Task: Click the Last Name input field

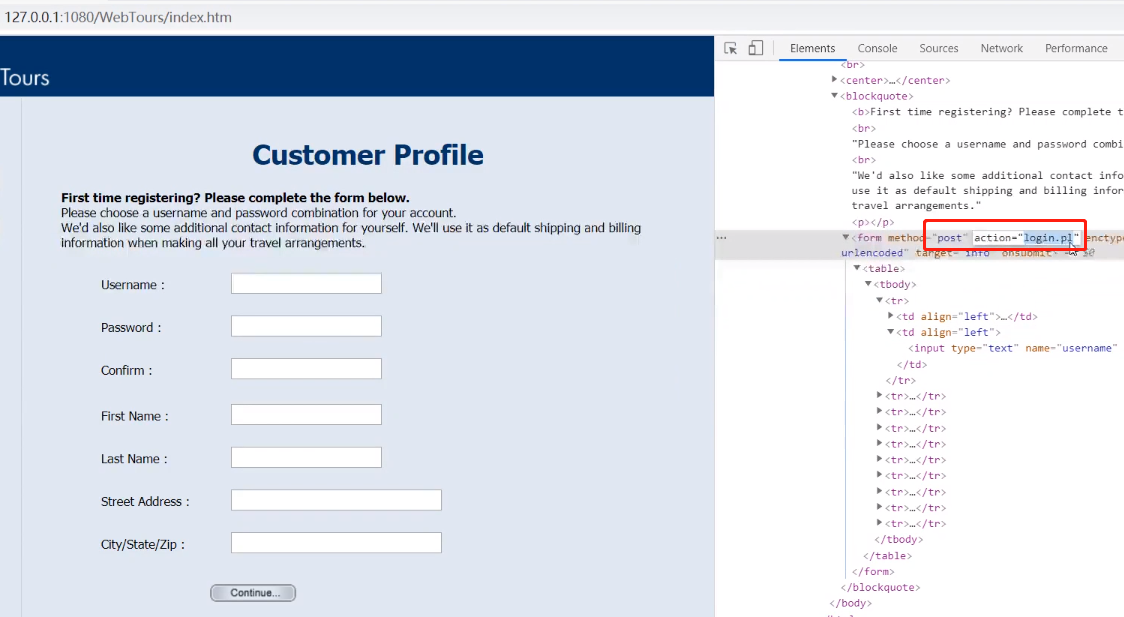Action: pyautogui.click(x=306, y=457)
